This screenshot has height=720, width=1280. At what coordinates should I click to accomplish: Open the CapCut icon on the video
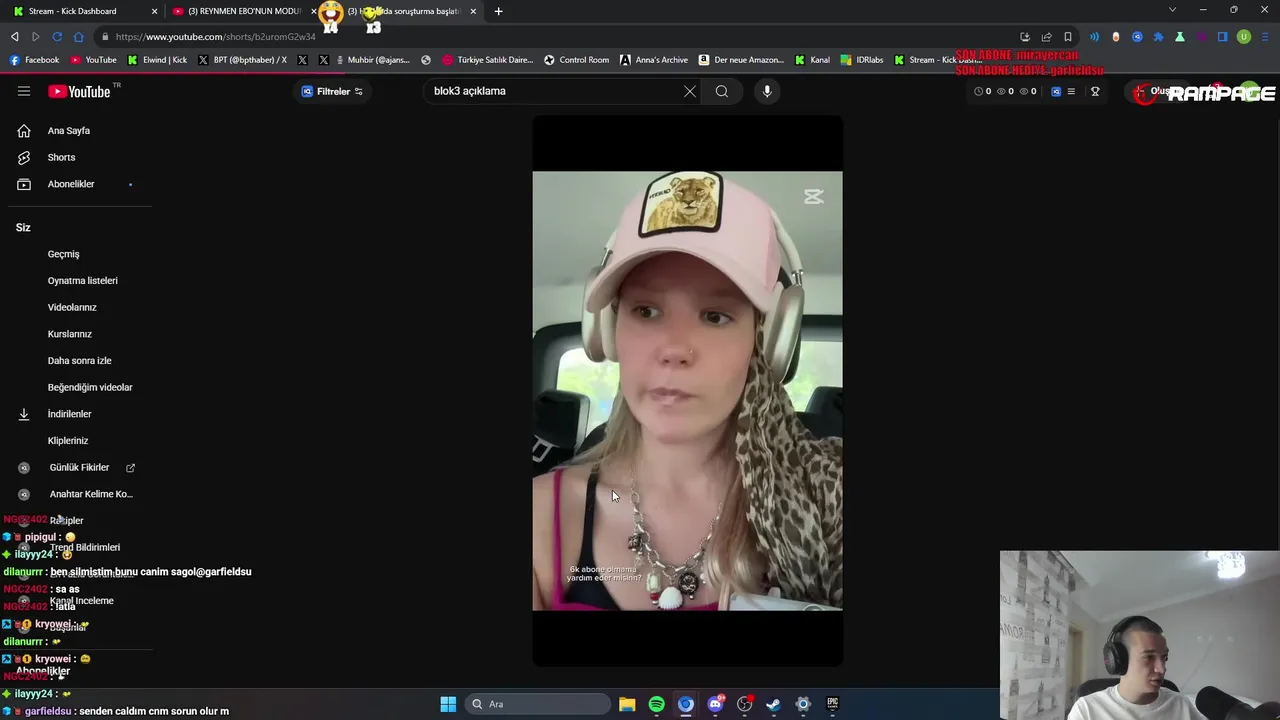click(x=814, y=197)
